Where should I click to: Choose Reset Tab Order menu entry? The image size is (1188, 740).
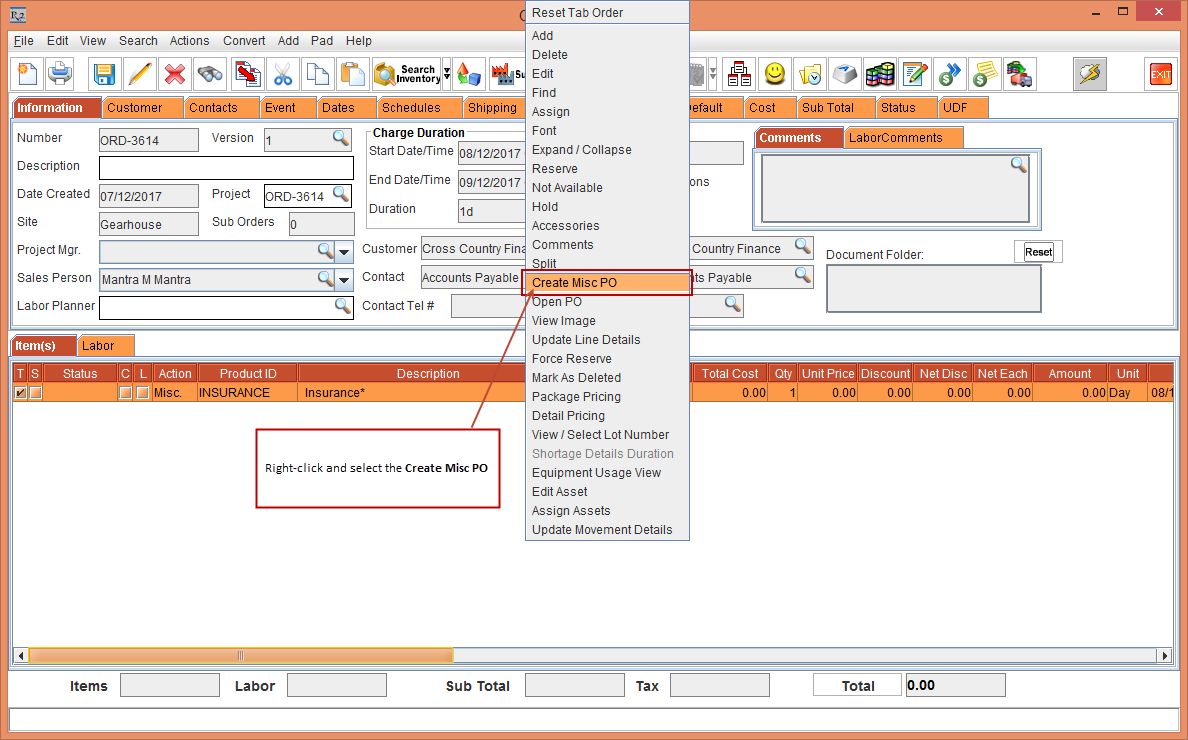607,13
